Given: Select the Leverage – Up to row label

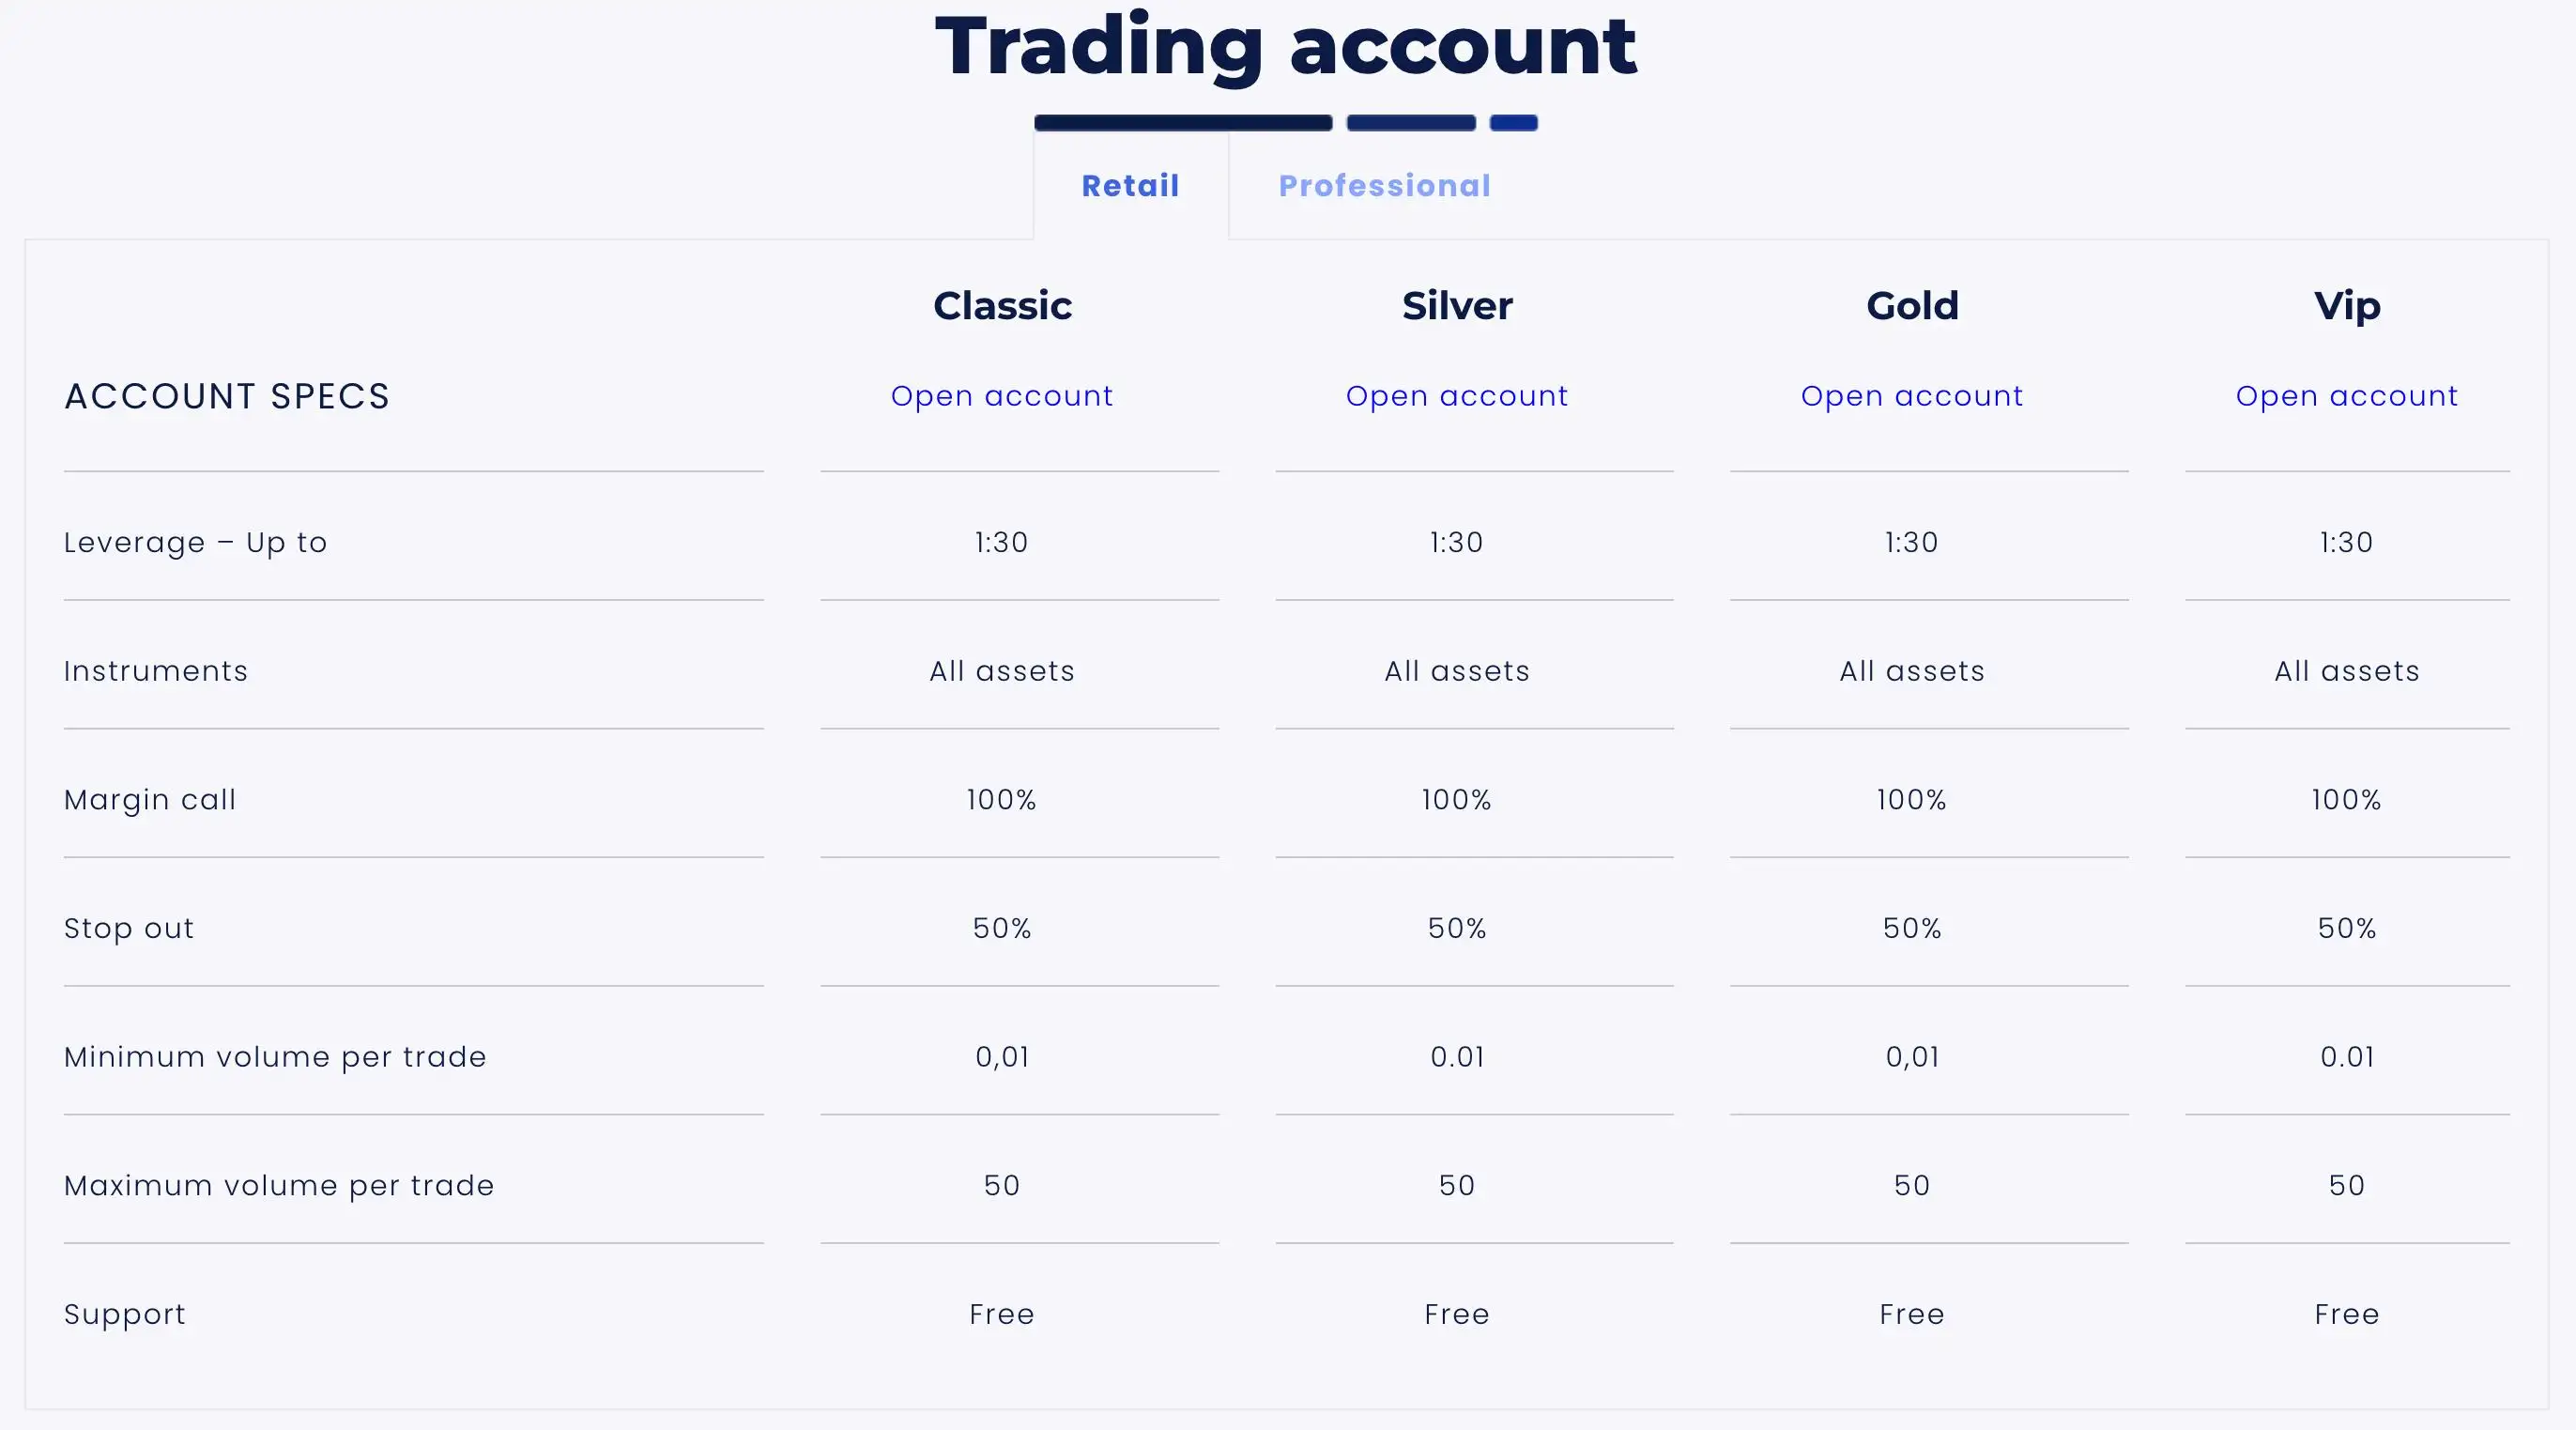Looking at the screenshot, I should (x=195, y=542).
